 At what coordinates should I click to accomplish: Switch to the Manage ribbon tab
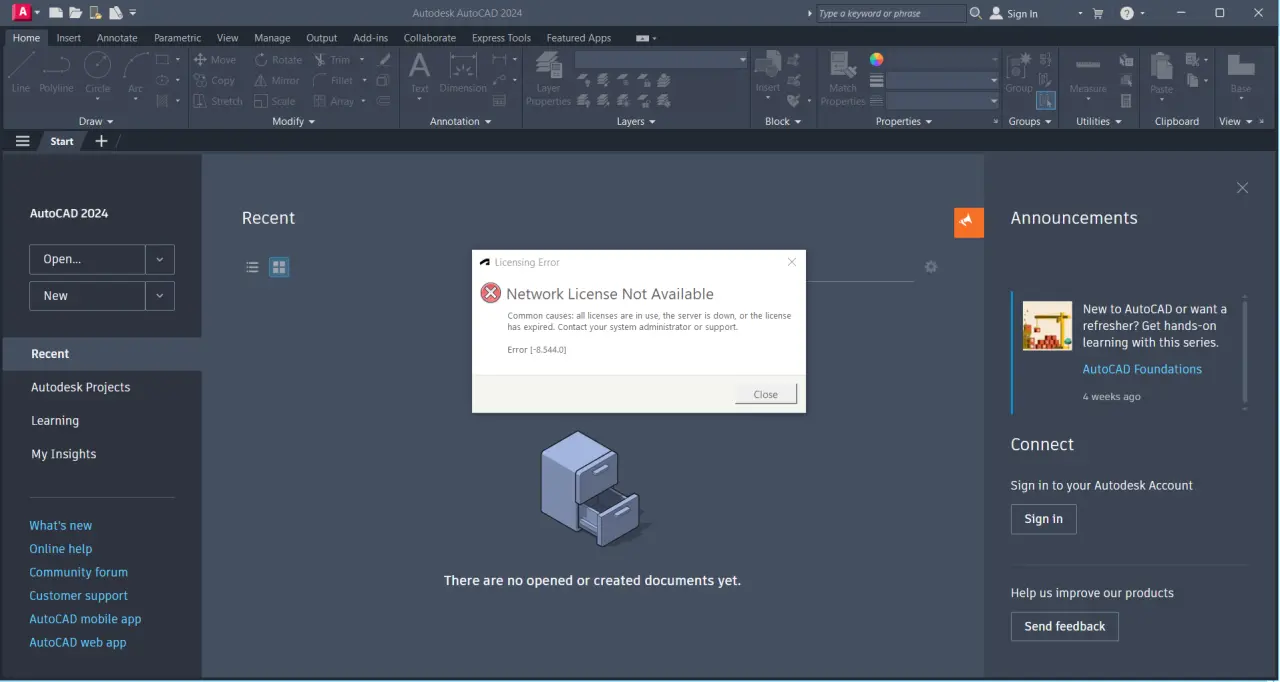click(272, 38)
